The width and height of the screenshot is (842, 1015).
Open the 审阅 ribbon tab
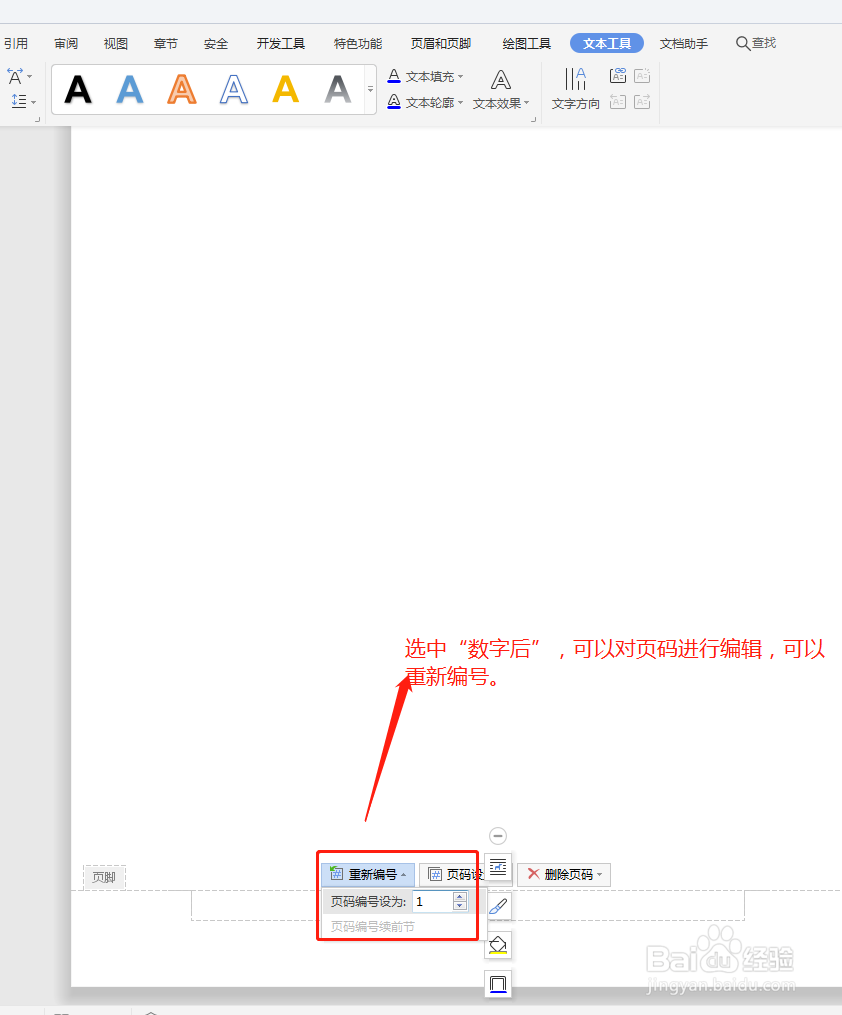pyautogui.click(x=65, y=43)
